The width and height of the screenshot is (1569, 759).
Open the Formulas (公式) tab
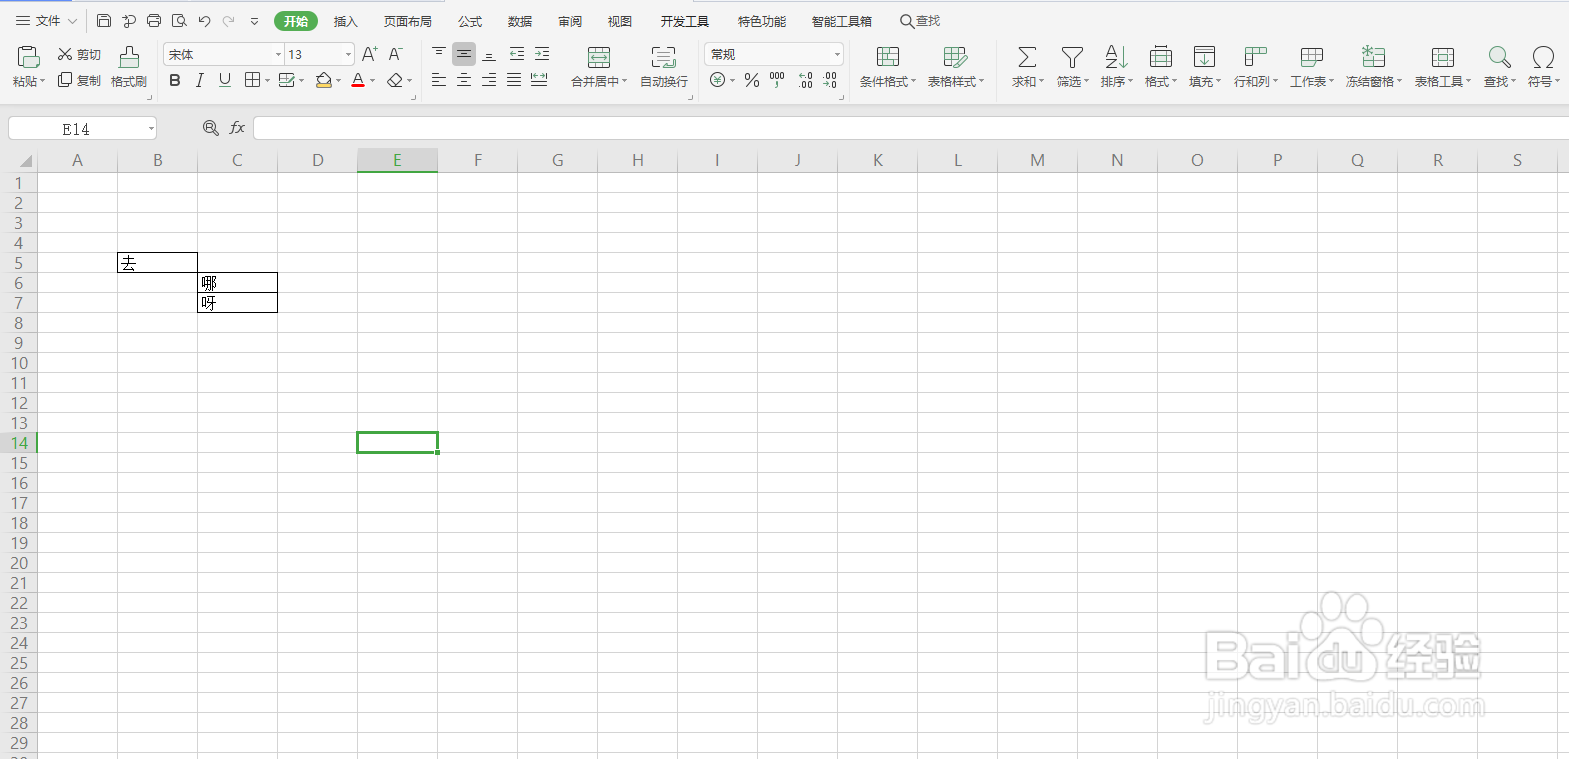[x=470, y=21]
